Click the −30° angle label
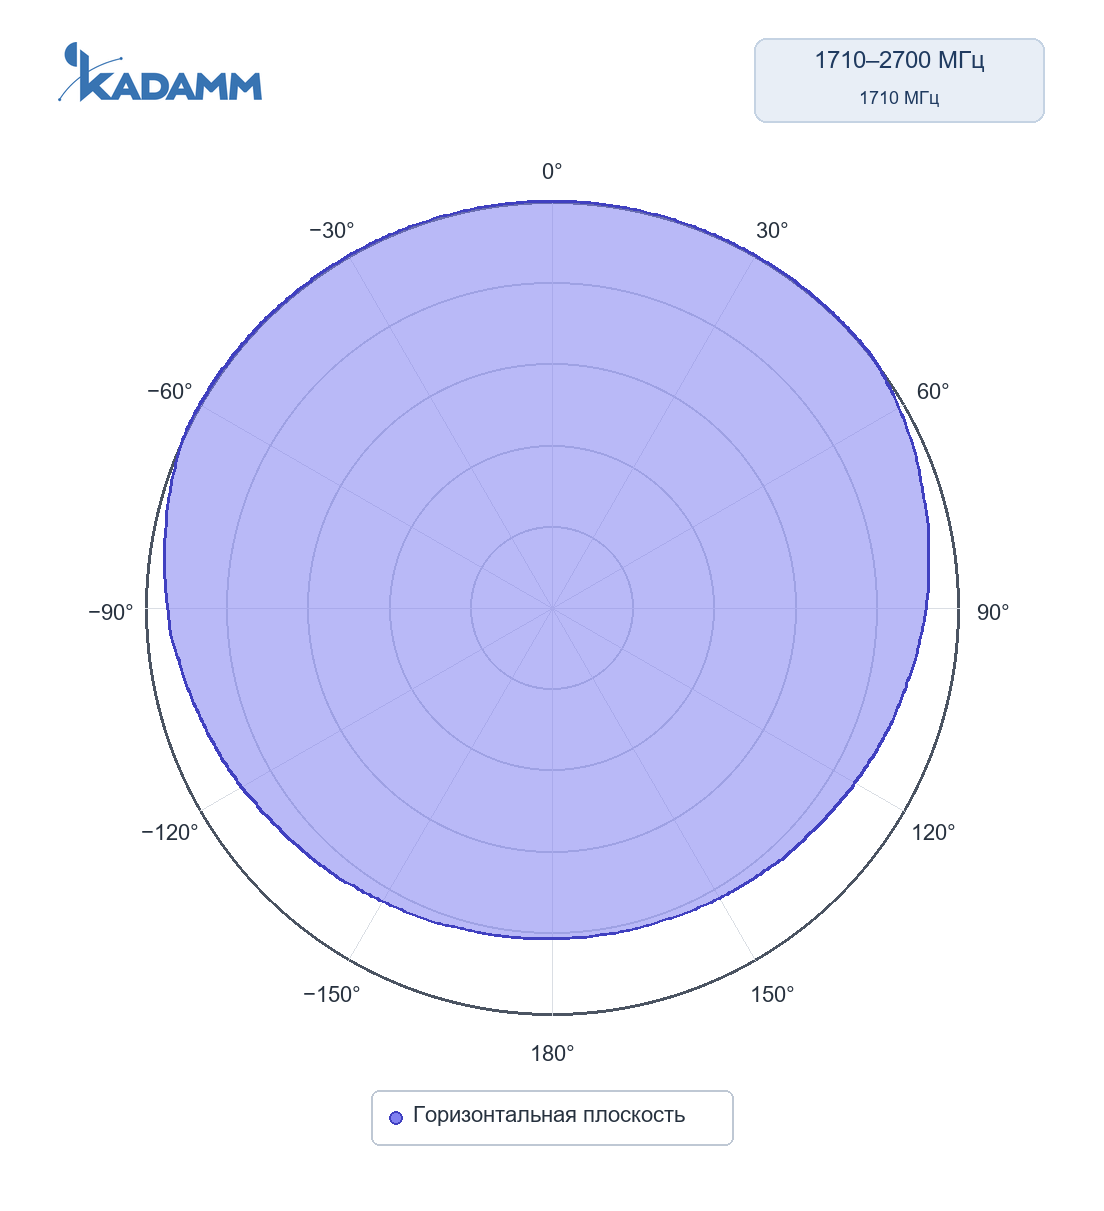The image size is (1104, 1211). tap(332, 231)
